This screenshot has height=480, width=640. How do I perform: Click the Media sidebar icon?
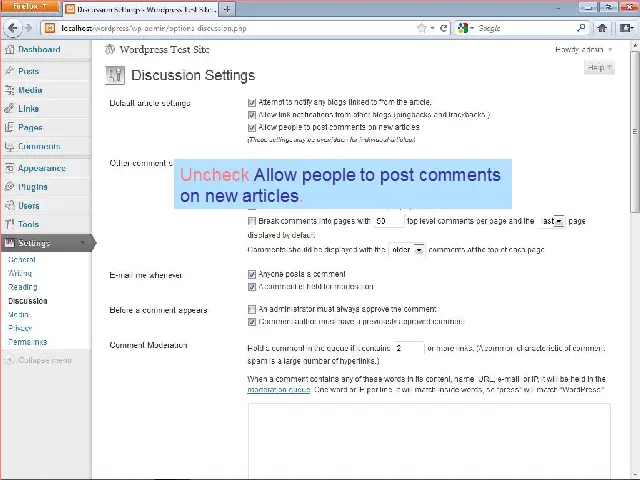coord(9,90)
